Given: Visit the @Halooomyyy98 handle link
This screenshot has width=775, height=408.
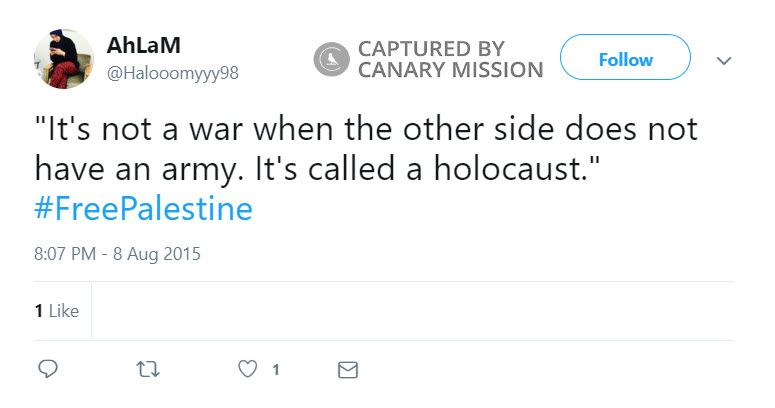Looking at the screenshot, I should tap(172, 73).
